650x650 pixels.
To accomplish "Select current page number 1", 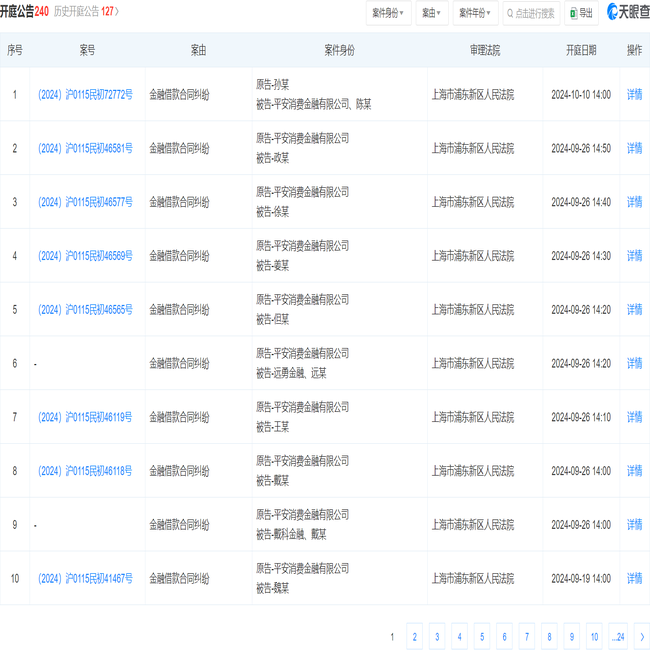I will pyautogui.click(x=392, y=637).
